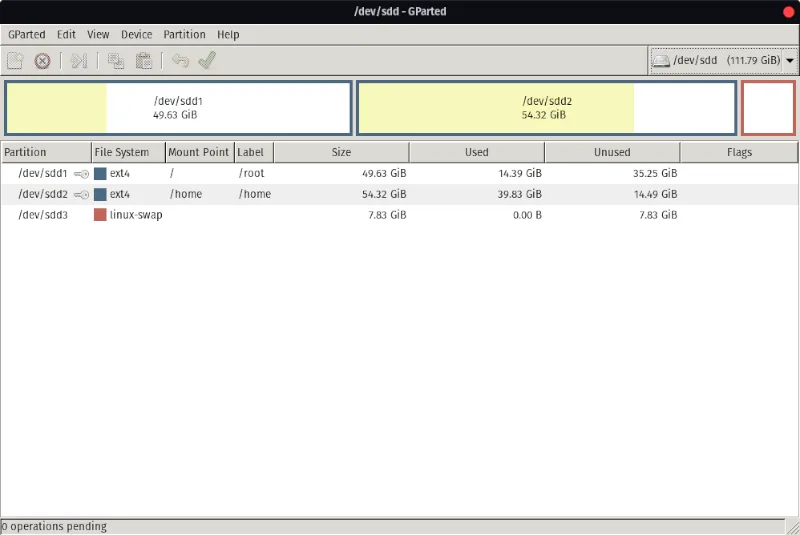
Task: Select the /dev/sdd3 partition row
Action: pos(300,215)
